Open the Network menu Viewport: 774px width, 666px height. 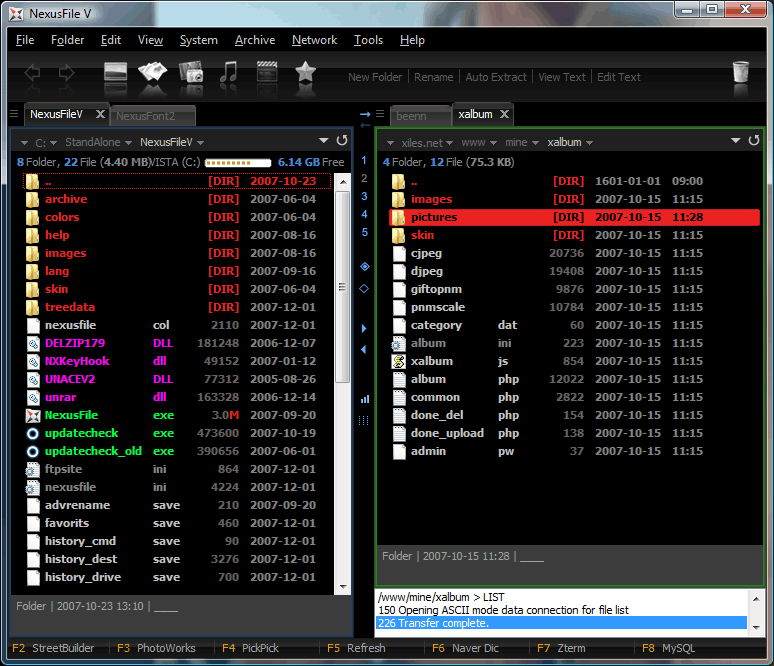314,40
